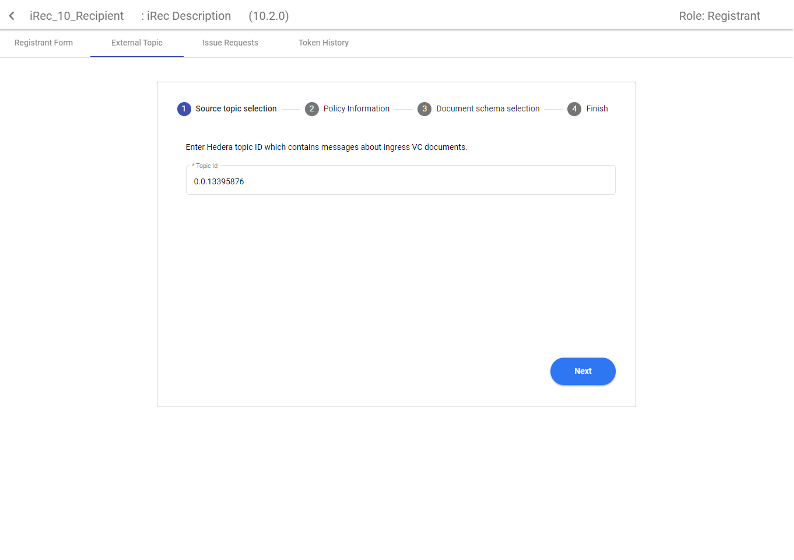
Task: Click the iRec_10_Recipient policy name
Action: [x=77, y=16]
